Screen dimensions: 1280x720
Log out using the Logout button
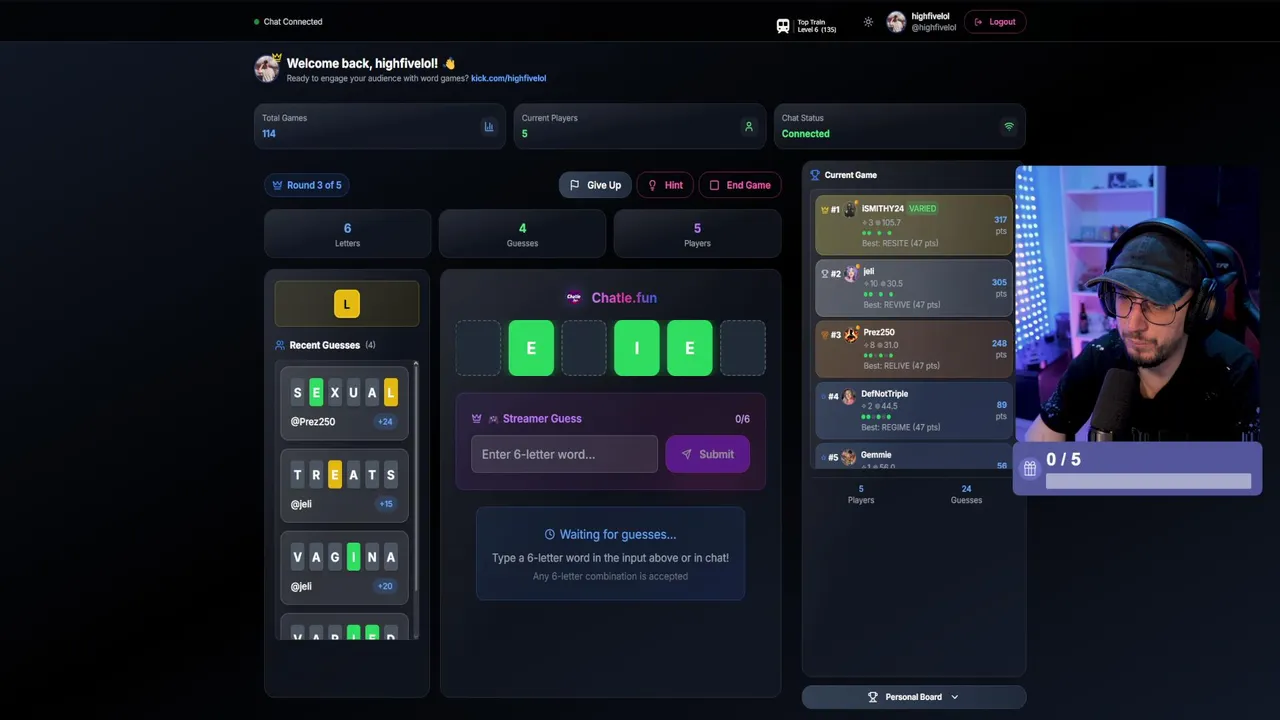click(x=995, y=22)
